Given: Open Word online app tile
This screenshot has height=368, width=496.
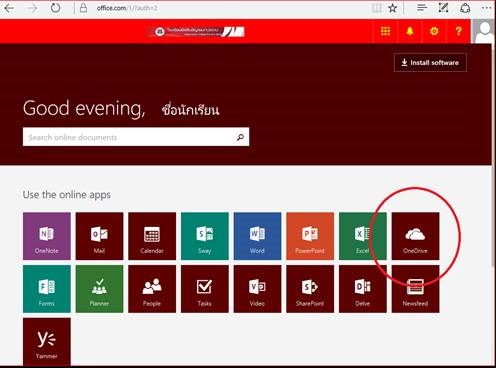Looking at the screenshot, I should pyautogui.click(x=257, y=236).
